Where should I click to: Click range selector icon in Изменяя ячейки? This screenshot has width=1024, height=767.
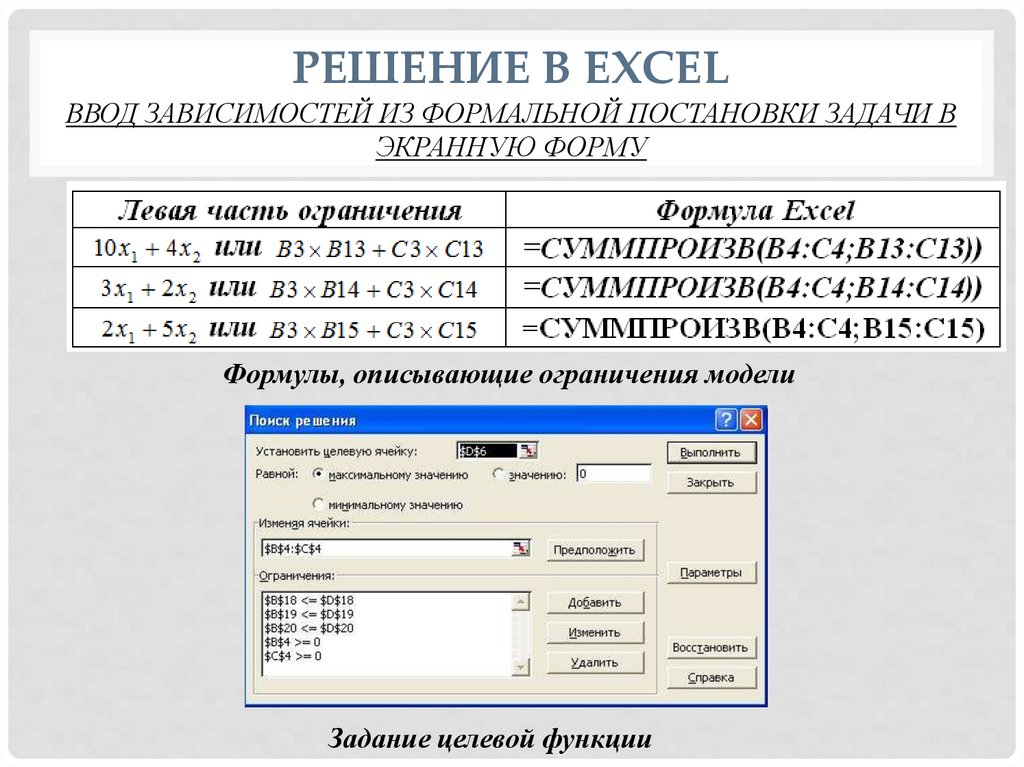point(520,549)
